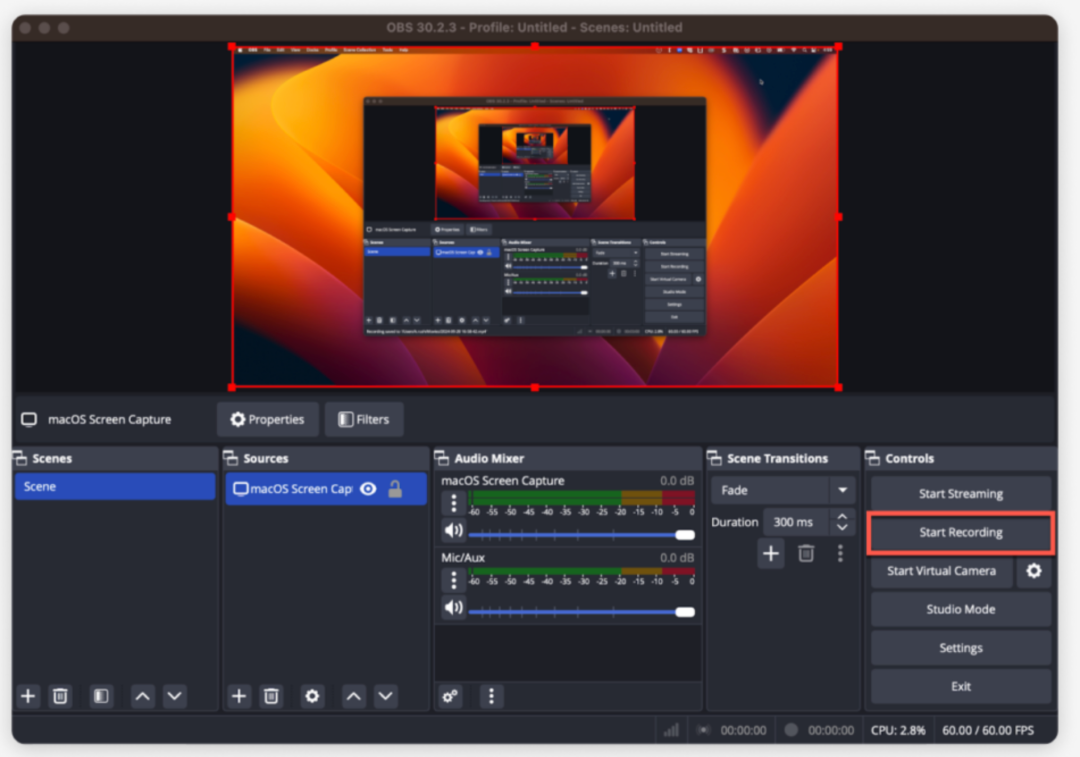Click the 0.0 dB value for macOS Screen Capture

click(676, 481)
